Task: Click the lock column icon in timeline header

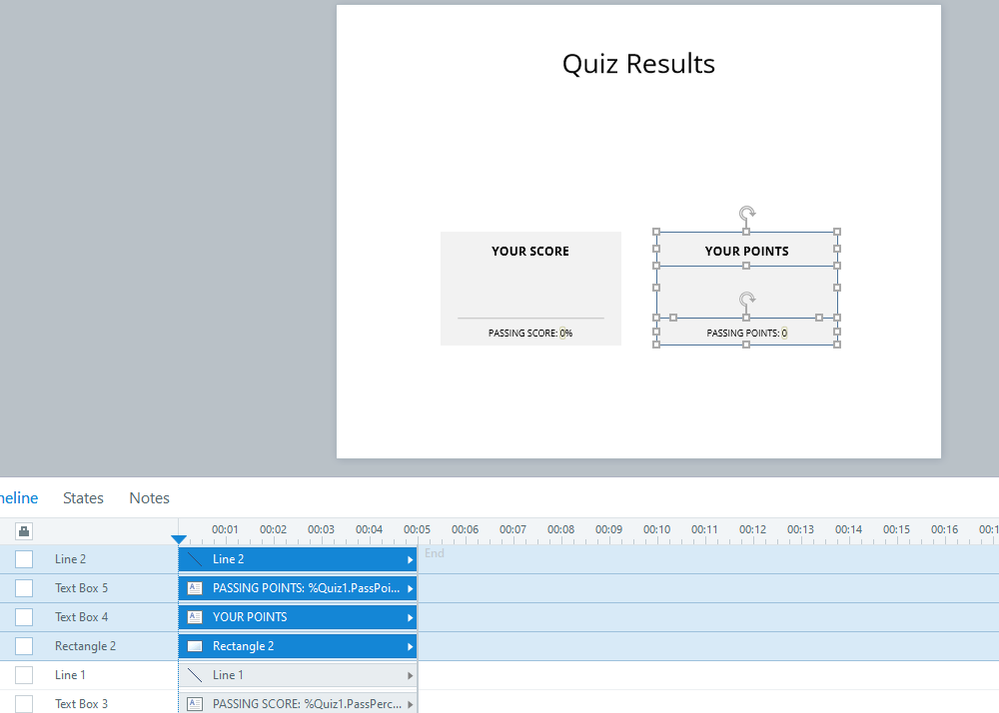Action: (x=24, y=531)
